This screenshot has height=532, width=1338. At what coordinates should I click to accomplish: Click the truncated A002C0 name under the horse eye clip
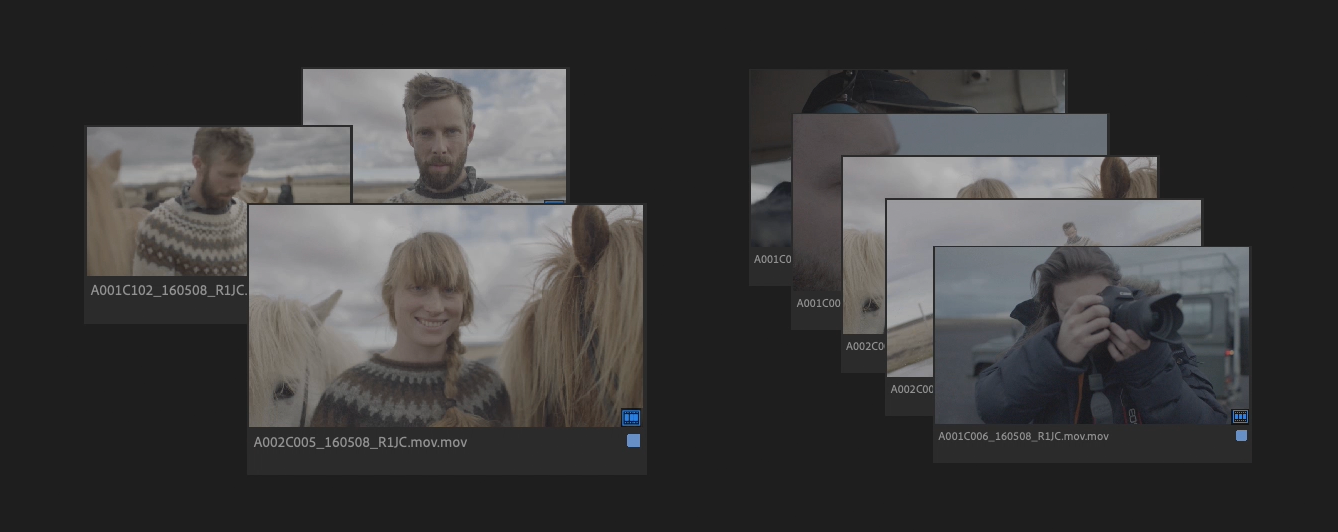865,346
